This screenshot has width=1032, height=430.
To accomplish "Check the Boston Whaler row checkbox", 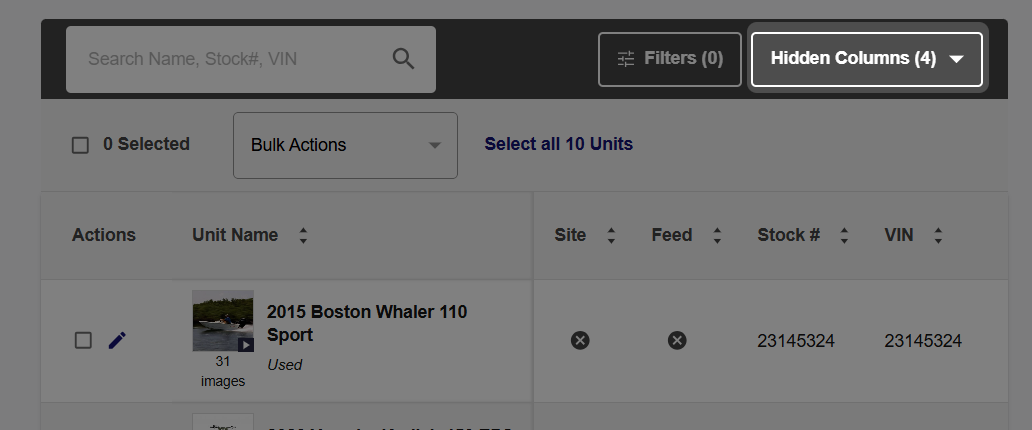I will tap(83, 340).
